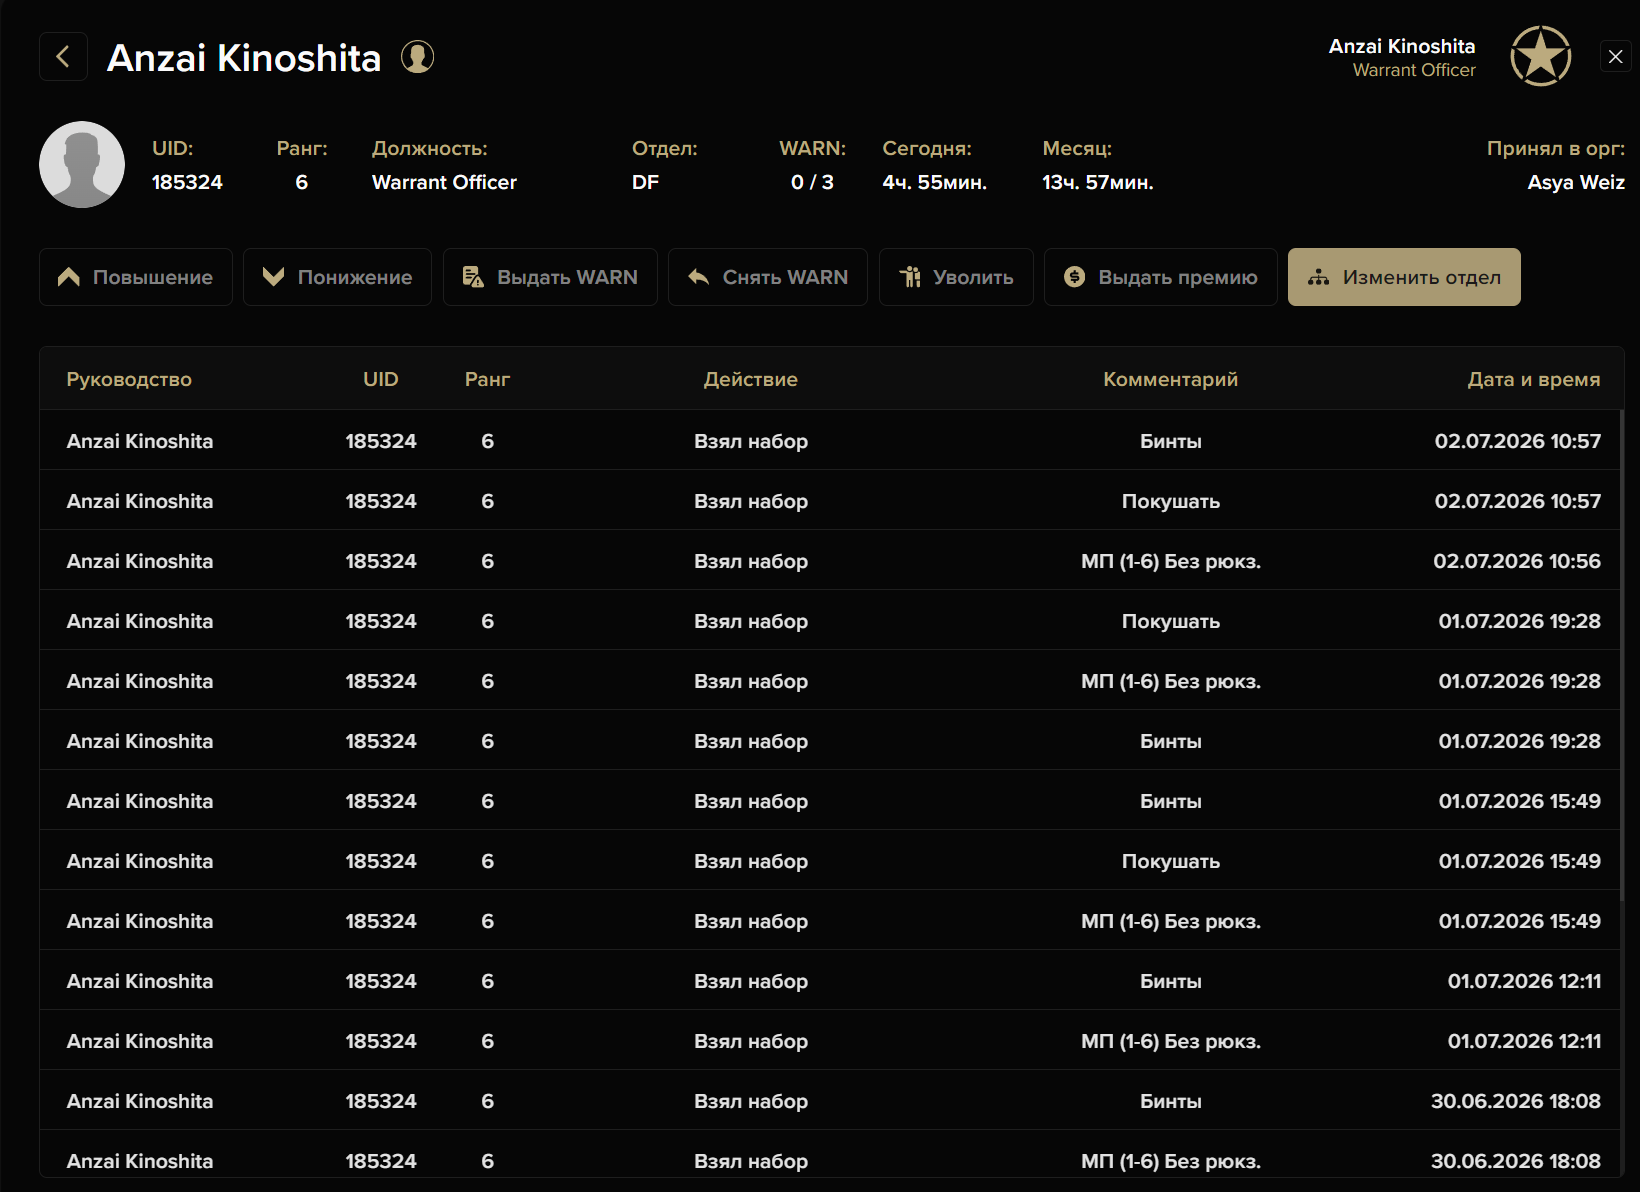
Task: Click the Руководство column header
Action: click(129, 379)
